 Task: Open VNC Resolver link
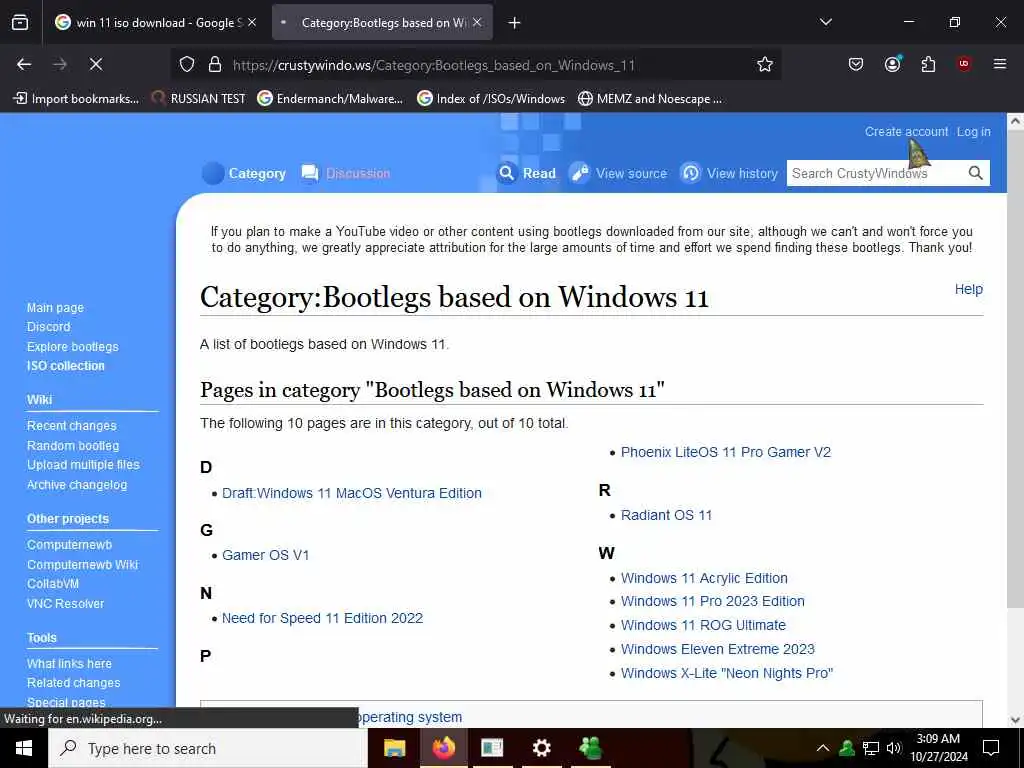pyautogui.click(x=65, y=603)
